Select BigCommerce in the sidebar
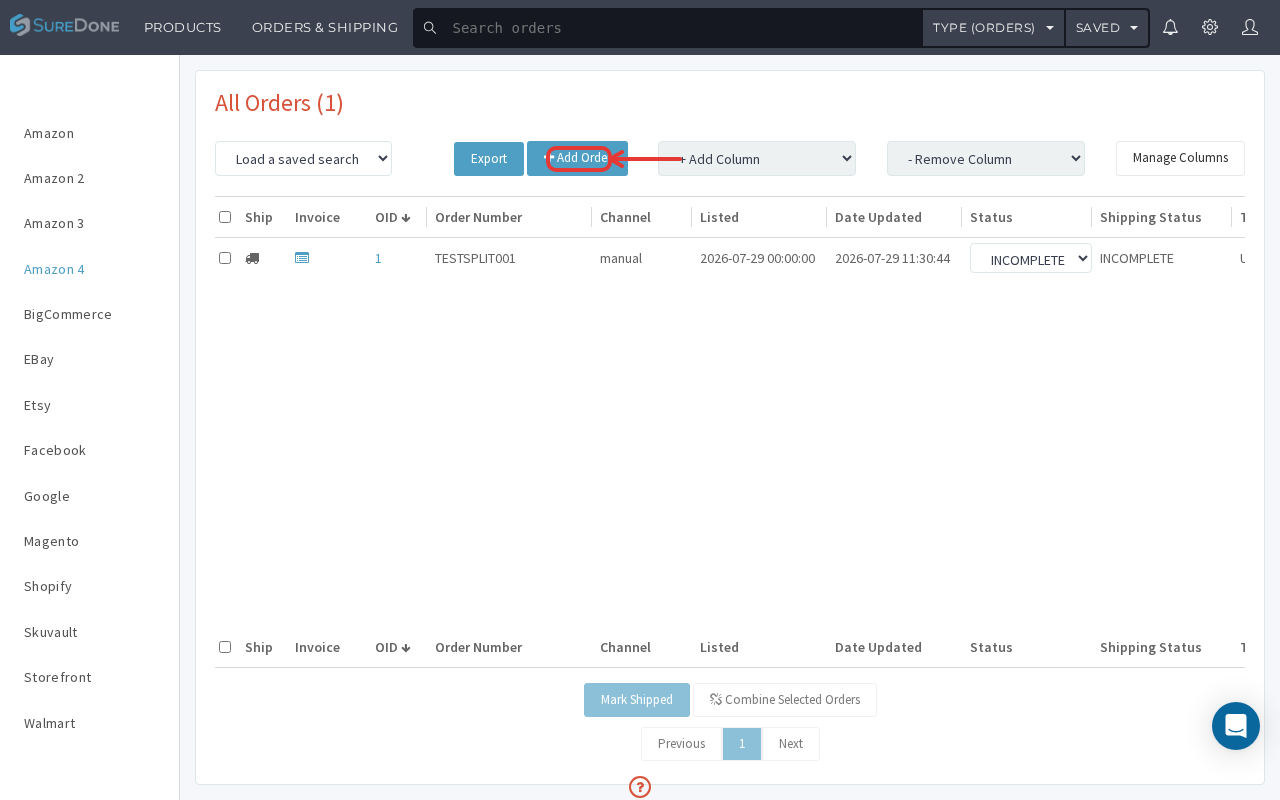The width and height of the screenshot is (1280, 800). coord(68,314)
